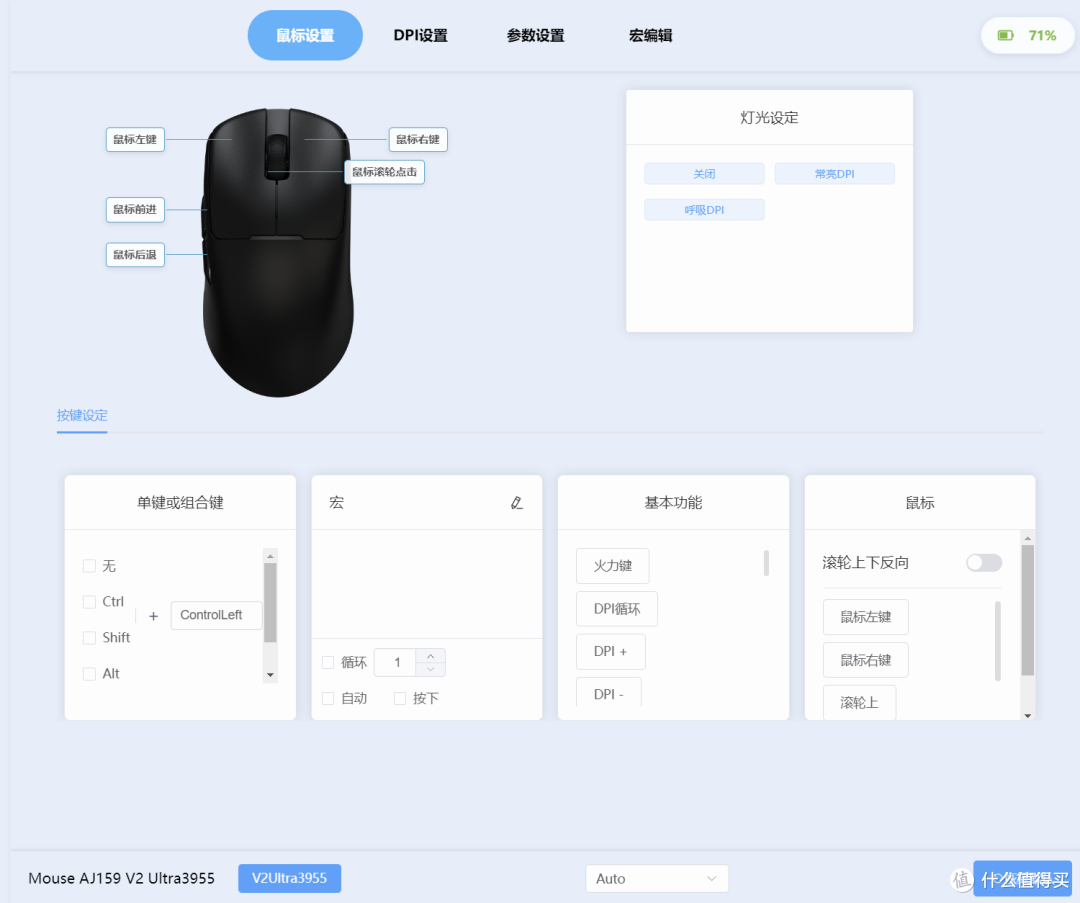1080x903 pixels.
Task: Click the ControlLeft key input field
Action: pos(216,615)
